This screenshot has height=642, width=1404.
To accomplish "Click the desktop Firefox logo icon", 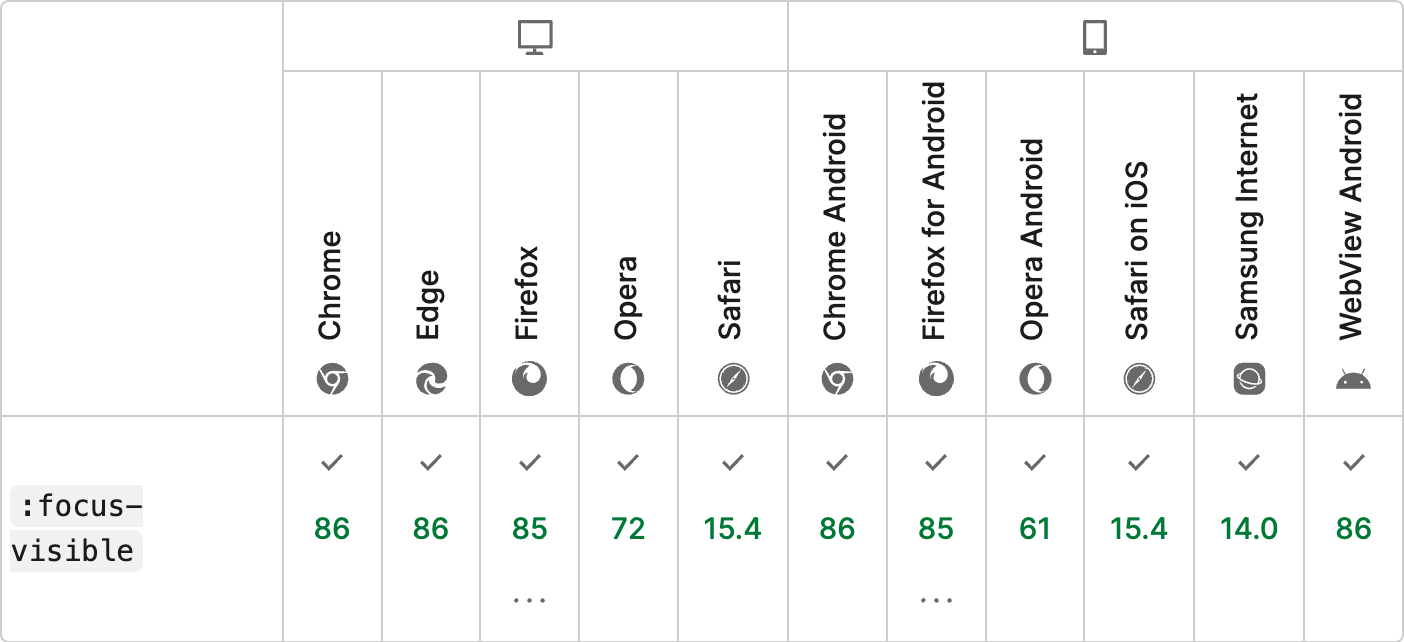I will click(530, 379).
